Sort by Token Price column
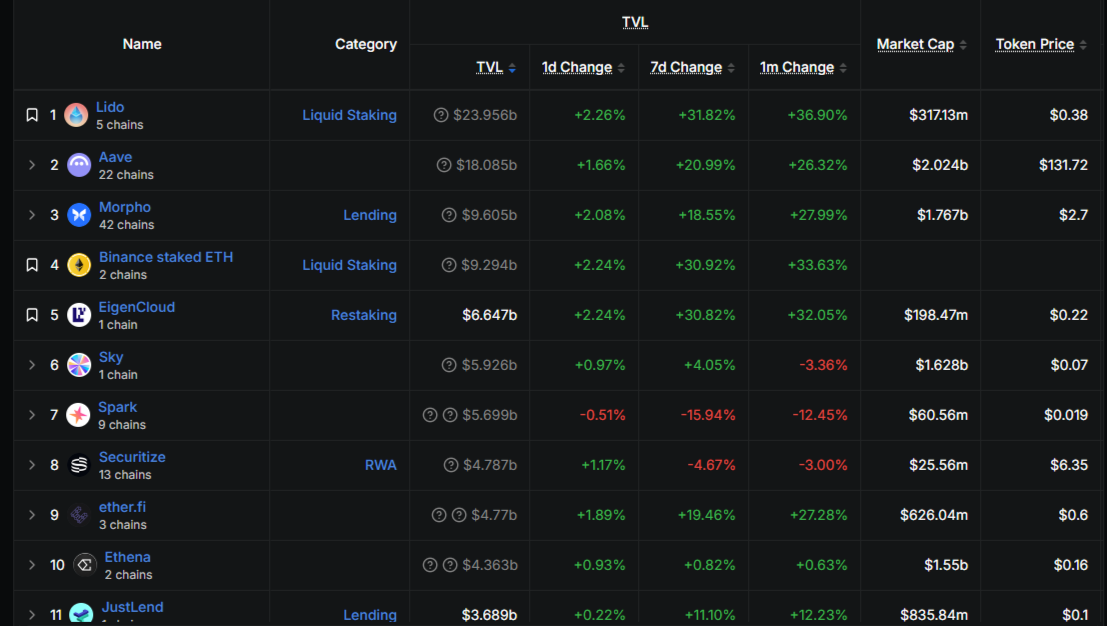Image resolution: width=1107 pixels, height=626 pixels. (x=1041, y=44)
